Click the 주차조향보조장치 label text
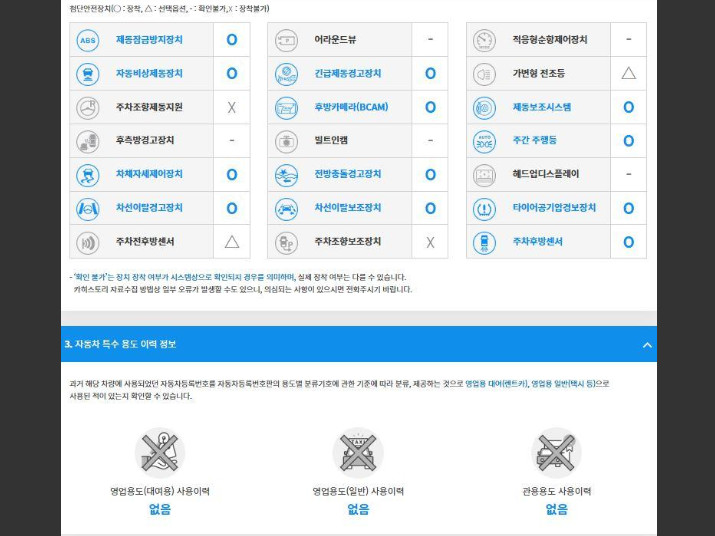 pyautogui.click(x=347, y=241)
